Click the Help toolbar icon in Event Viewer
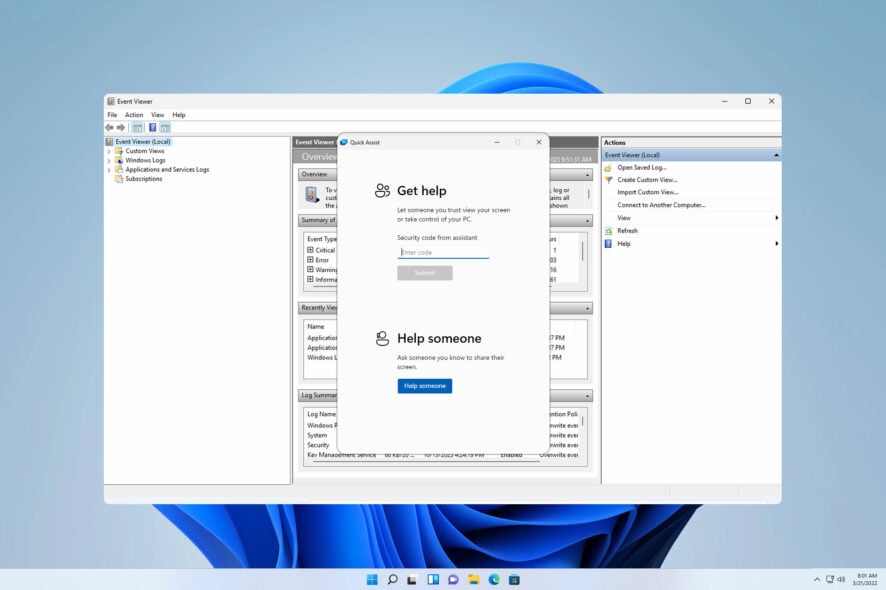Viewport: 886px width, 590px height. (x=153, y=127)
